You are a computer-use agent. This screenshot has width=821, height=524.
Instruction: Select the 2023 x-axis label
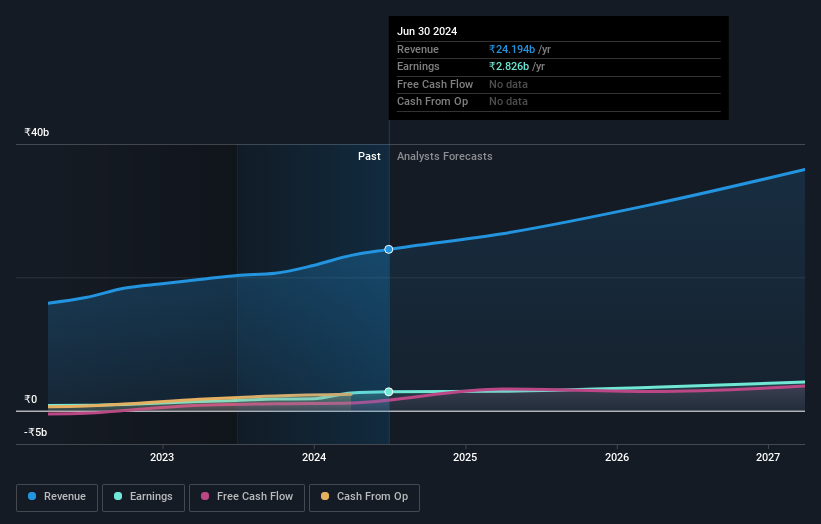(x=162, y=457)
